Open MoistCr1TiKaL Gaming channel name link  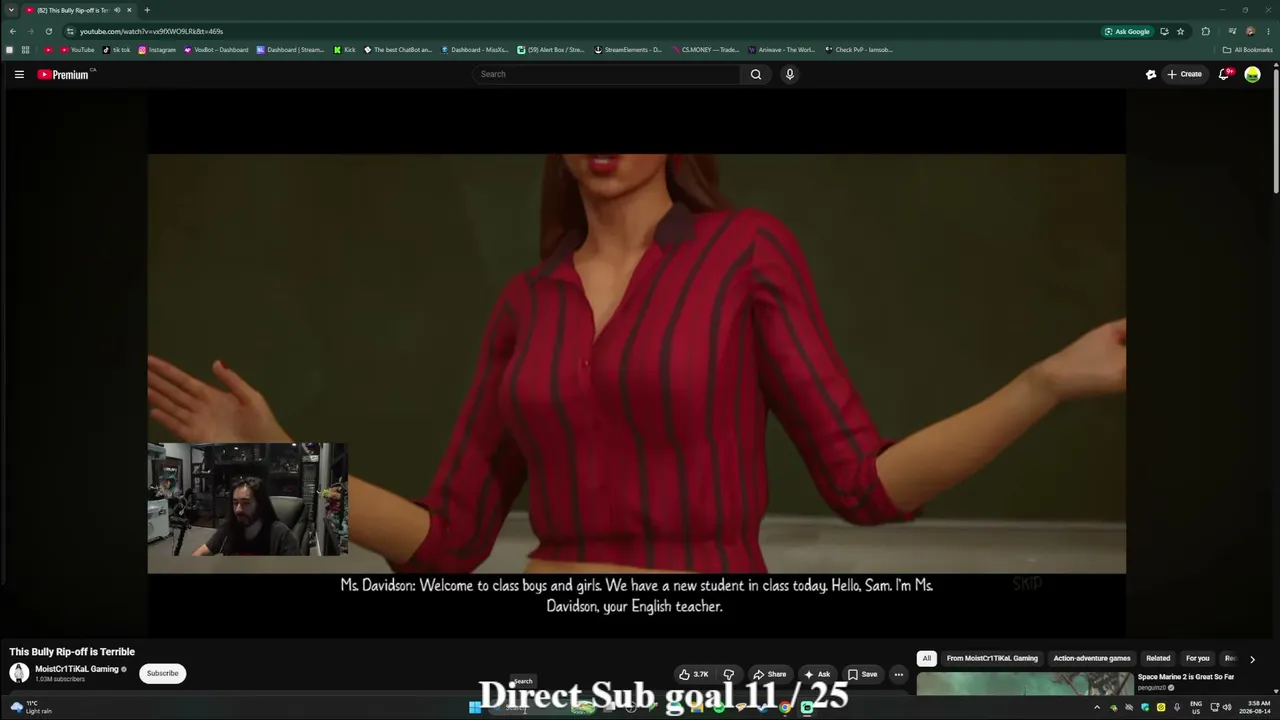(x=77, y=669)
